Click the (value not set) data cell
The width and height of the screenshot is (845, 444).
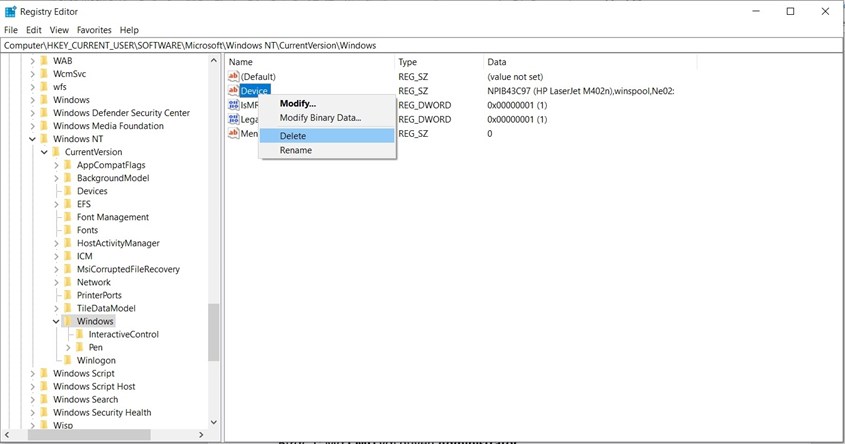click(515, 77)
